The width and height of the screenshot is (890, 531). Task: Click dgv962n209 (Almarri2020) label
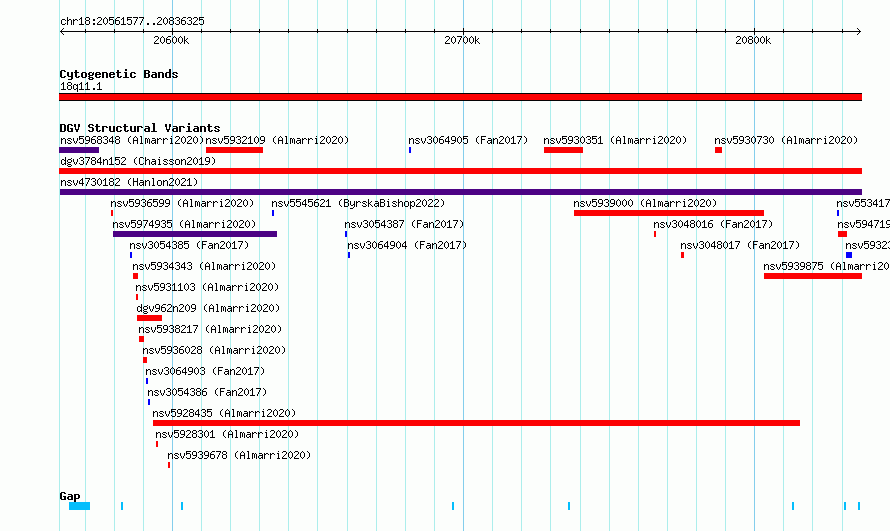[208, 308]
